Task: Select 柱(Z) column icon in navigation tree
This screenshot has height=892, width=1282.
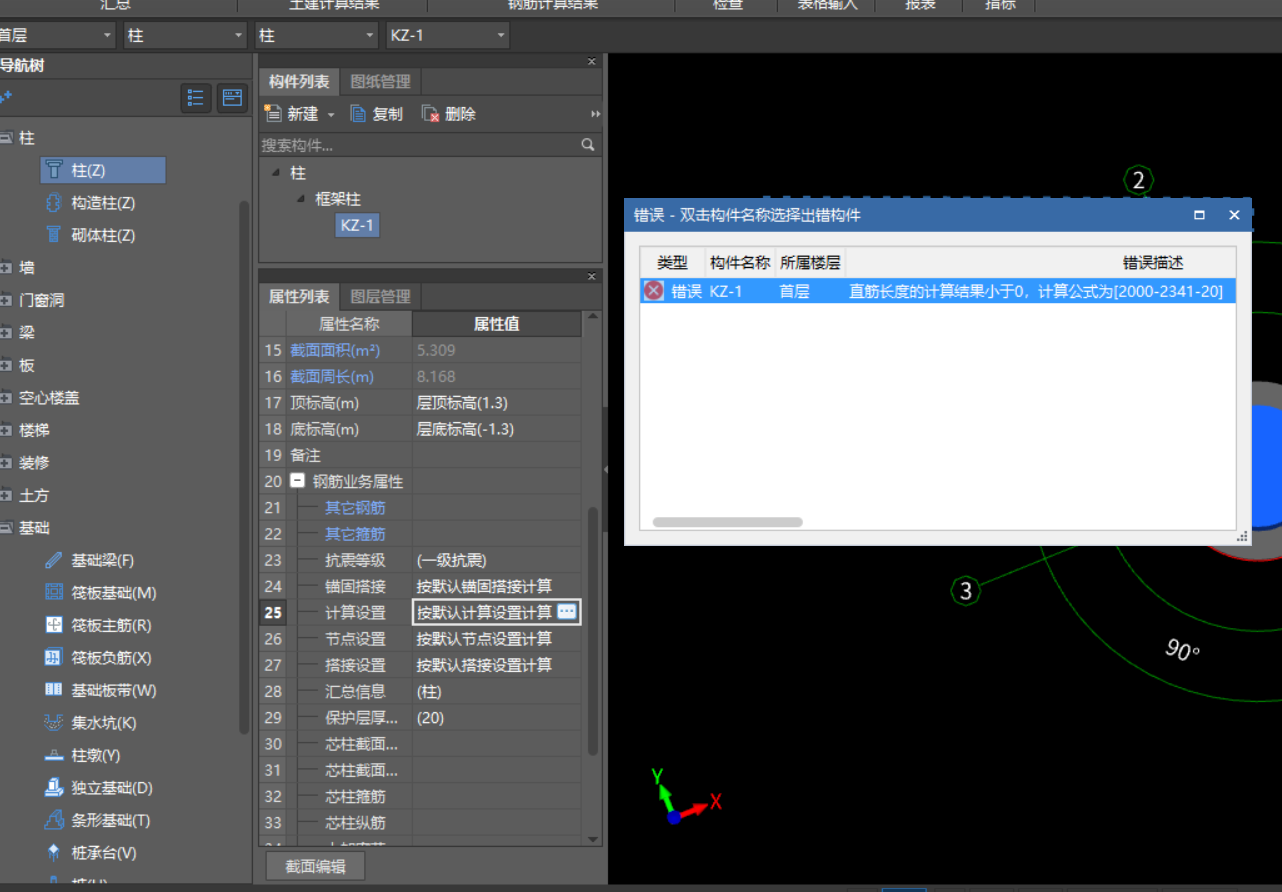Action: click(54, 171)
